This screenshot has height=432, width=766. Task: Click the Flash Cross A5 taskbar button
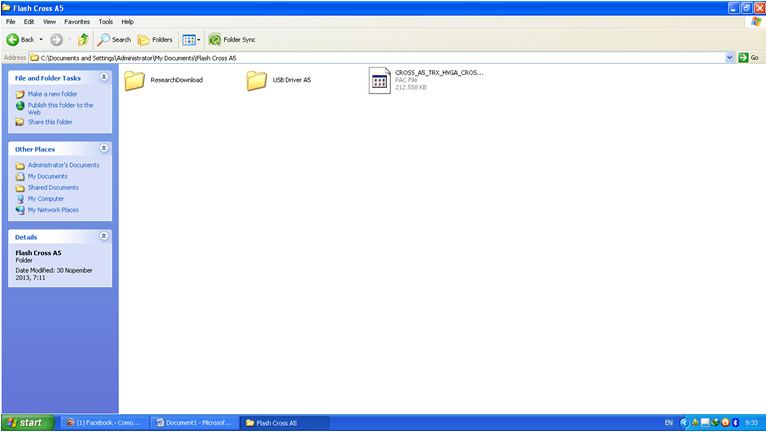(x=285, y=423)
